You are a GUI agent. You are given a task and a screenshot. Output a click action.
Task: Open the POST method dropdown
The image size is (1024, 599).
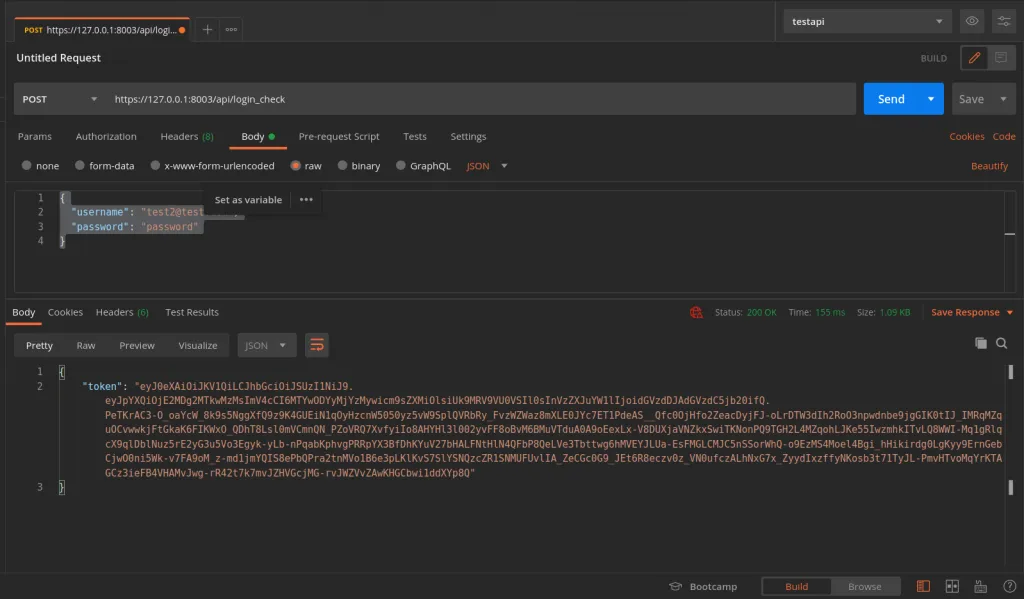click(x=60, y=99)
